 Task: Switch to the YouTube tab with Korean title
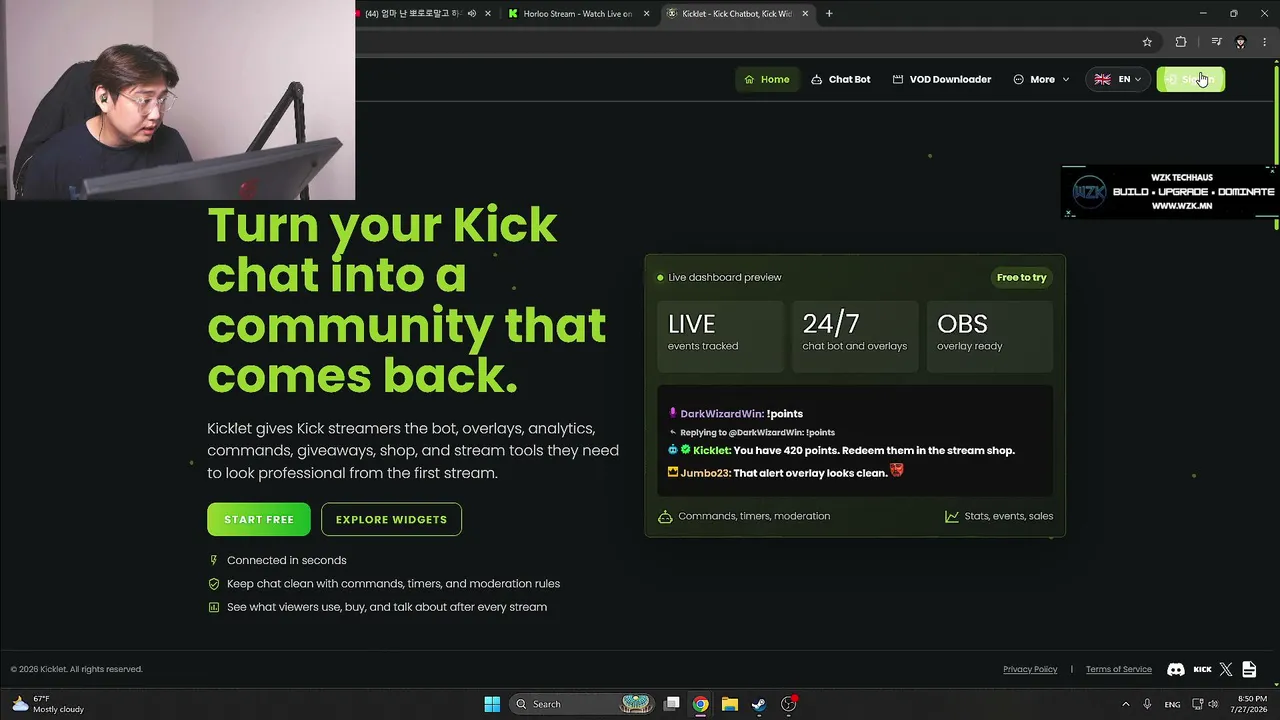tap(425, 14)
